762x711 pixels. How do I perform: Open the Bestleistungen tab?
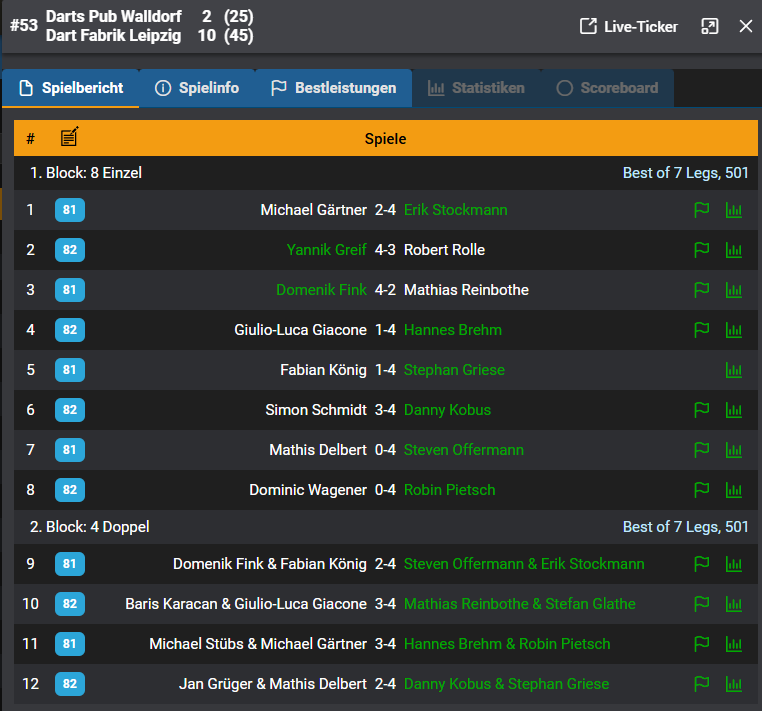[333, 88]
